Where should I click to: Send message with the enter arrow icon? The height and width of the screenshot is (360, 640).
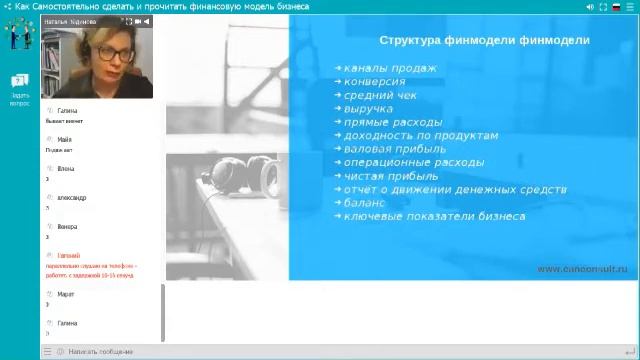631,351
